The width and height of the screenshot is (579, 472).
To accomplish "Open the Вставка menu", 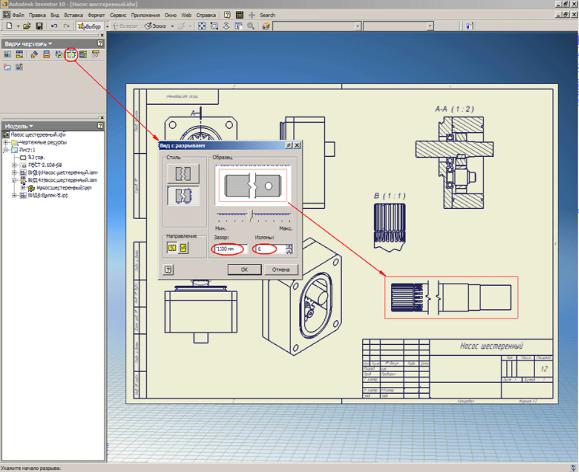I will tap(73, 15).
